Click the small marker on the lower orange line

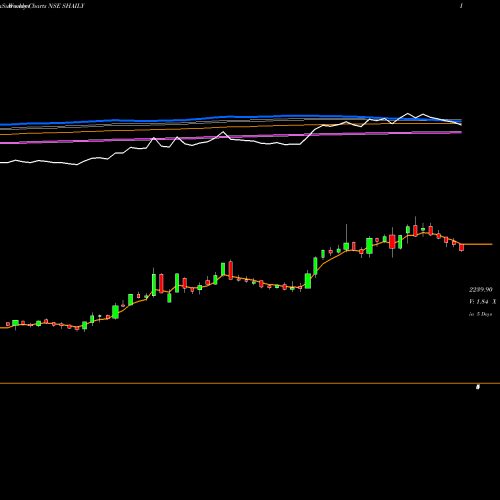[478, 387]
